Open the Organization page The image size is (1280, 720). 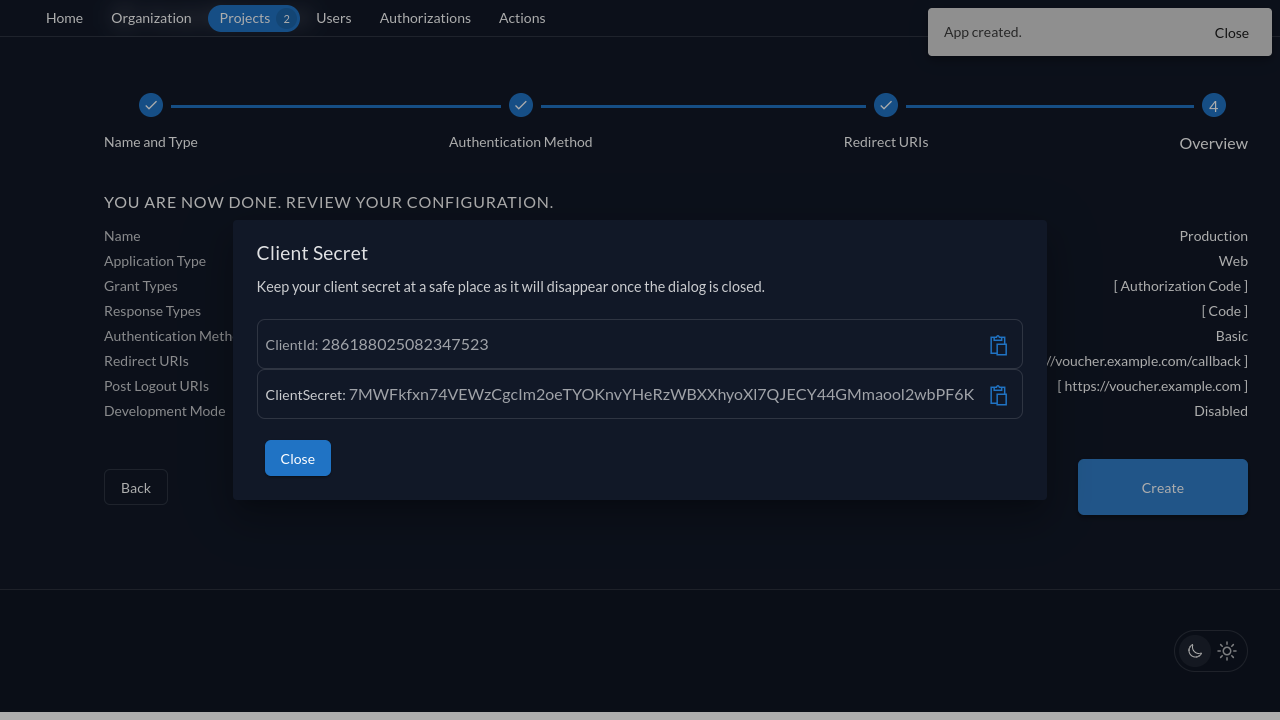point(151,18)
